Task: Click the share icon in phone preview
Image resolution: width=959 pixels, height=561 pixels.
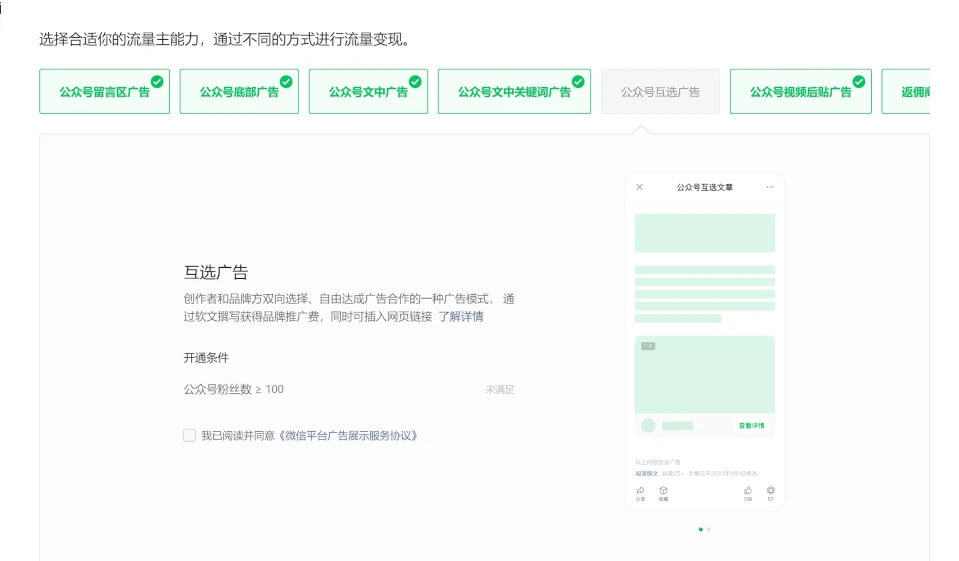Action: 640,490
